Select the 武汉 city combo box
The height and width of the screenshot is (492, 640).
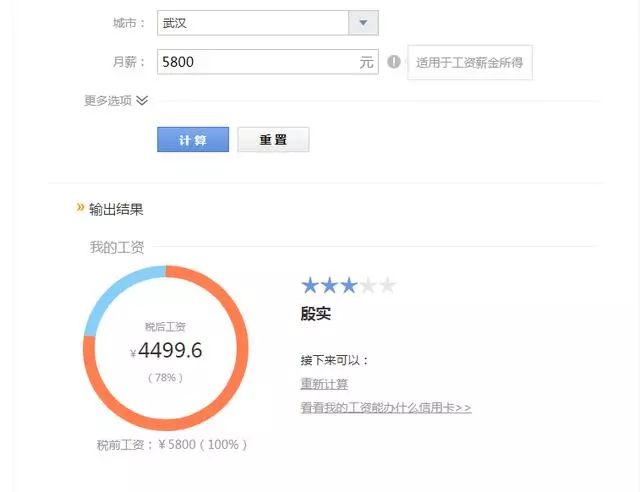point(268,23)
